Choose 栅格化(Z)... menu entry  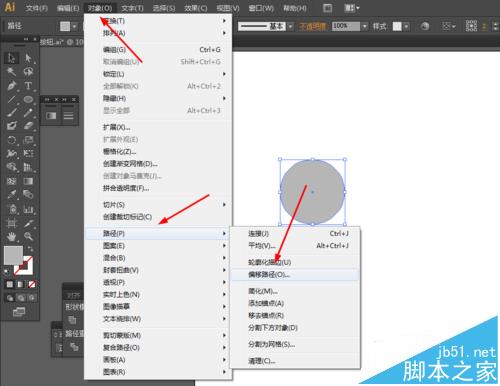(x=158, y=152)
